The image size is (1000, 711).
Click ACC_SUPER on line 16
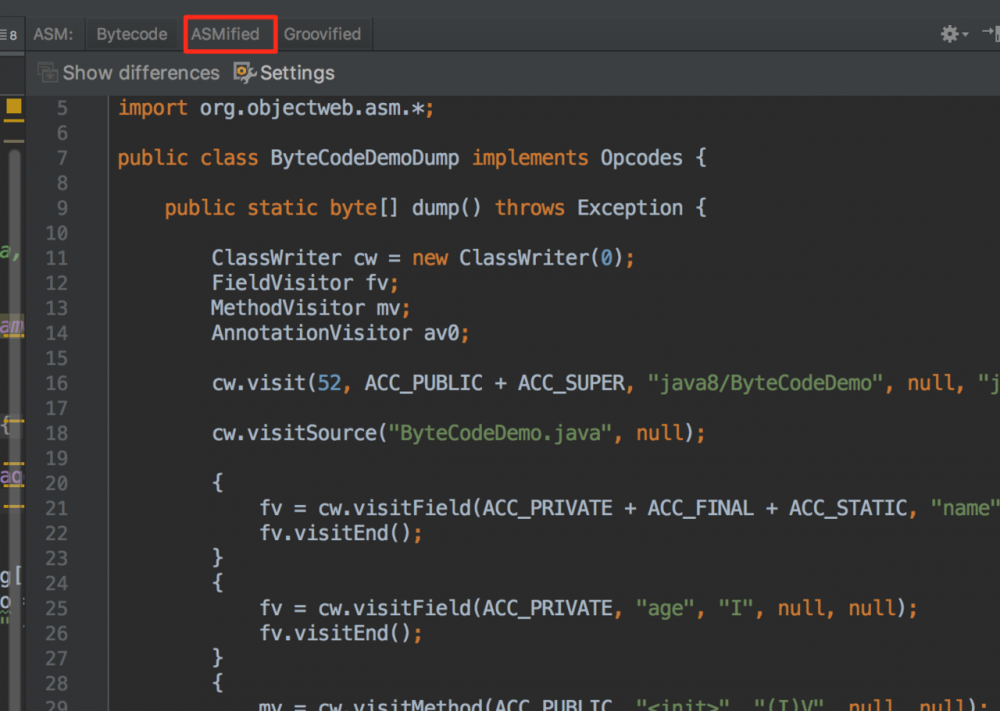pyautogui.click(x=571, y=383)
